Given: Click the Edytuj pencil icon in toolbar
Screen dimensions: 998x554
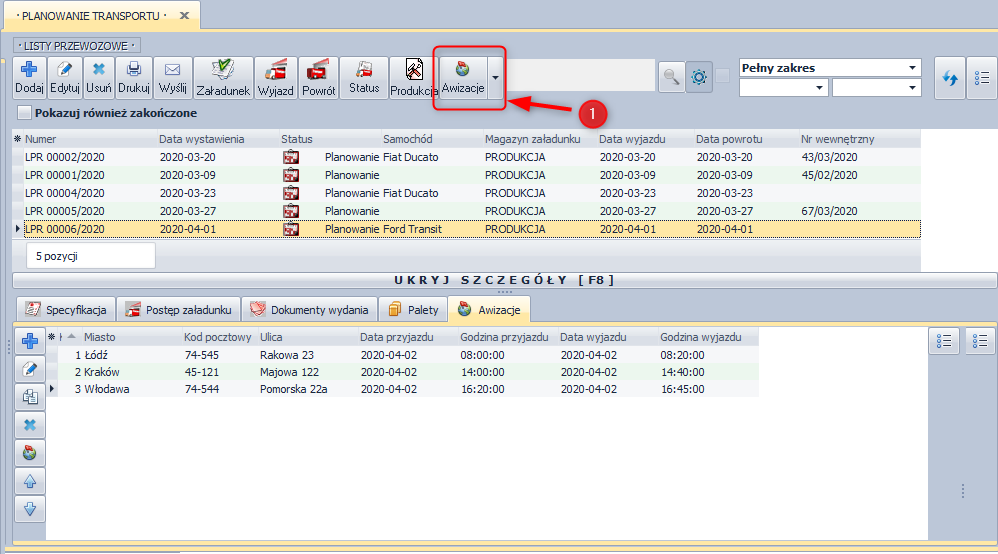Looking at the screenshot, I should pos(65,77).
